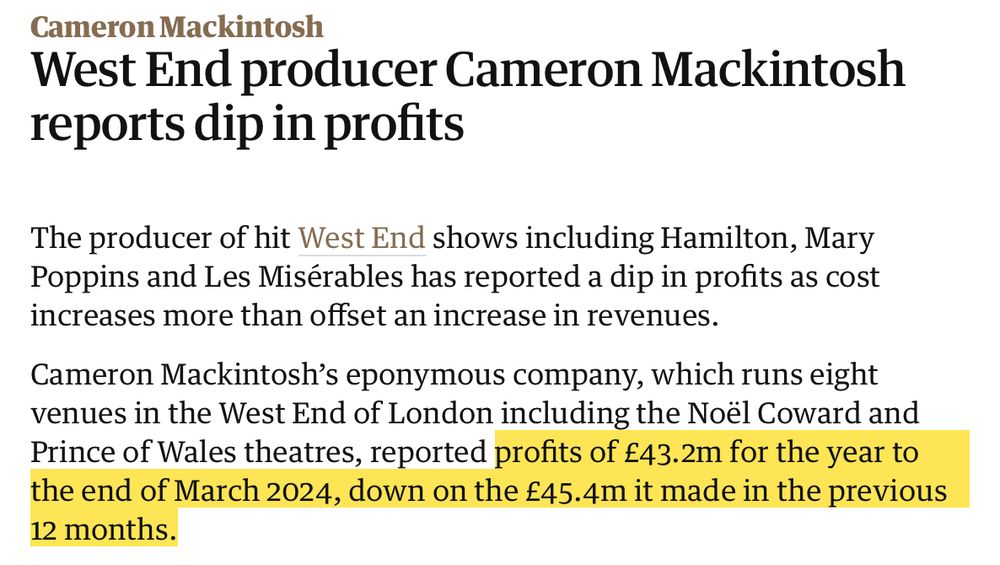This screenshot has height=565, width=1000.
Task: Click the £45.4m figure in highlighted text
Action: [x=577, y=491]
